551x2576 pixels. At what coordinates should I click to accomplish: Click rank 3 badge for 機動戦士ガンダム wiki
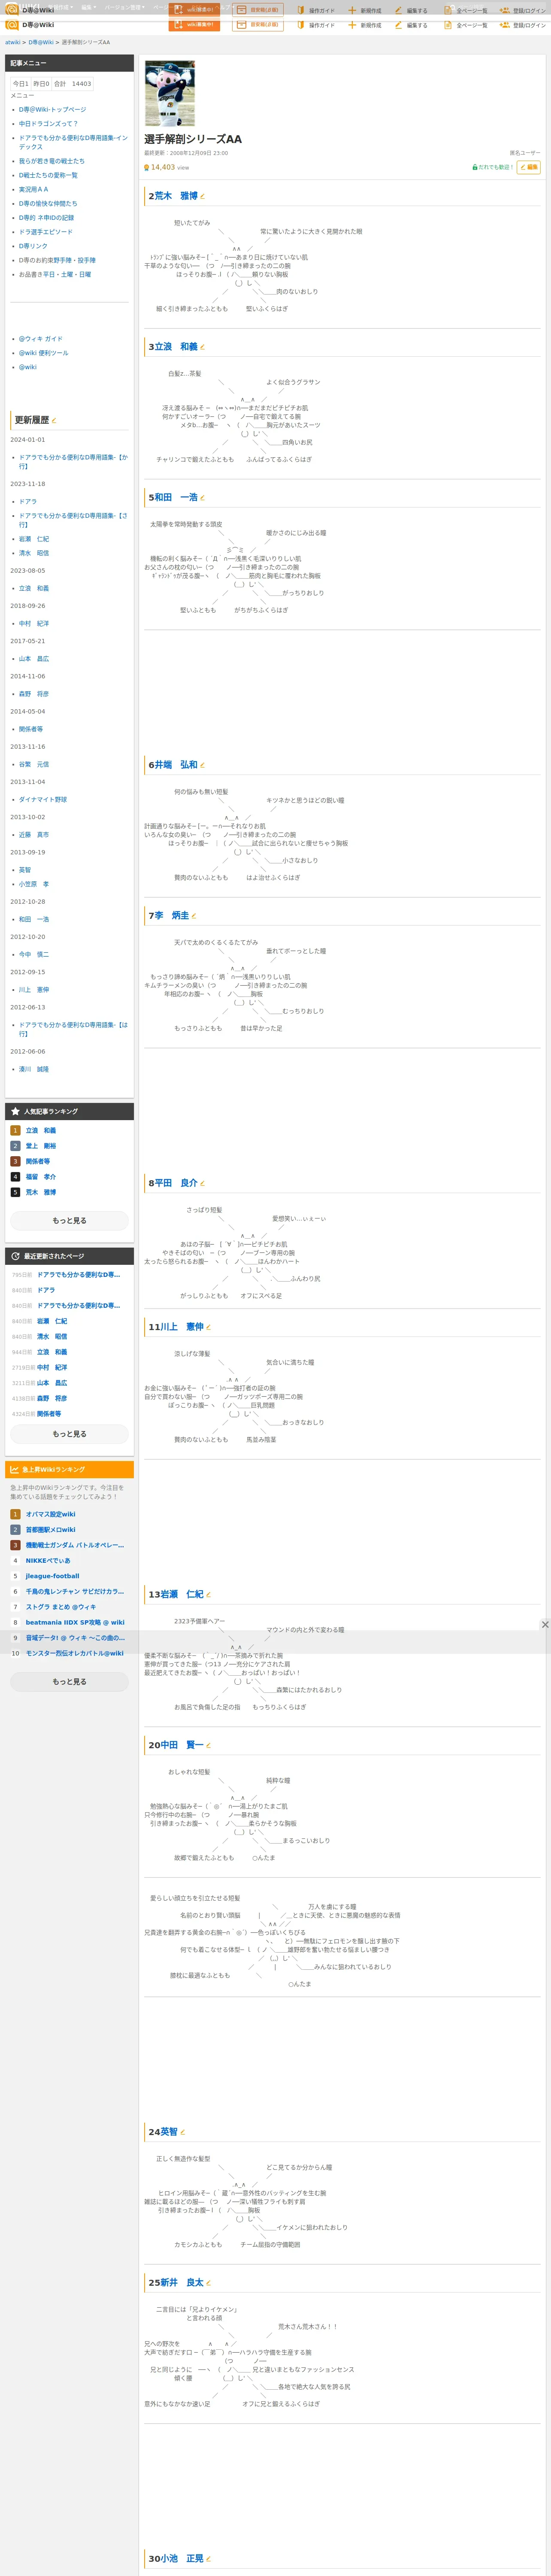[x=15, y=1545]
